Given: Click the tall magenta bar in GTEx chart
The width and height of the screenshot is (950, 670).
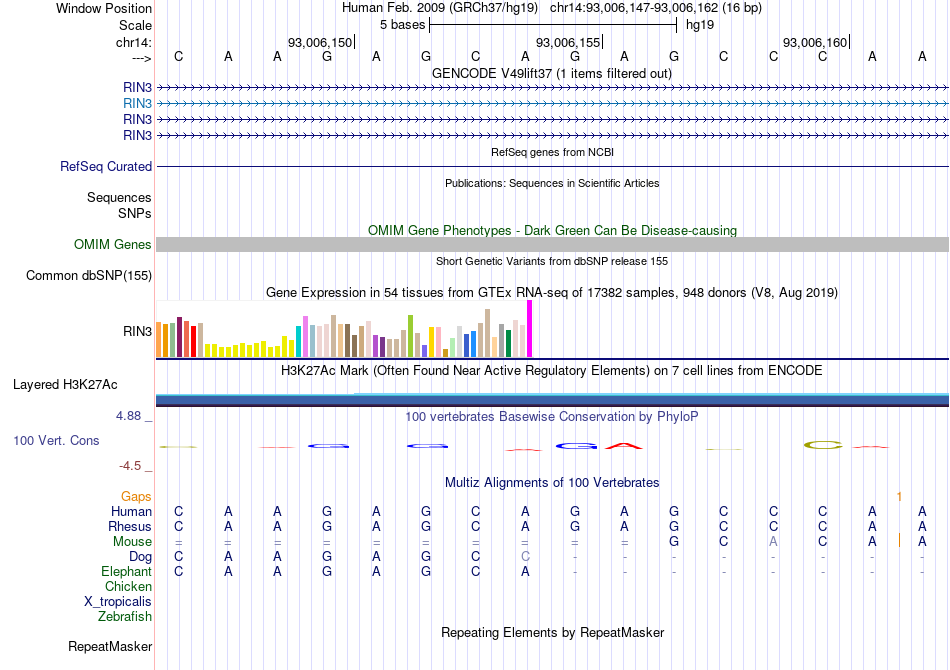Looking at the screenshot, I should coord(530,329).
